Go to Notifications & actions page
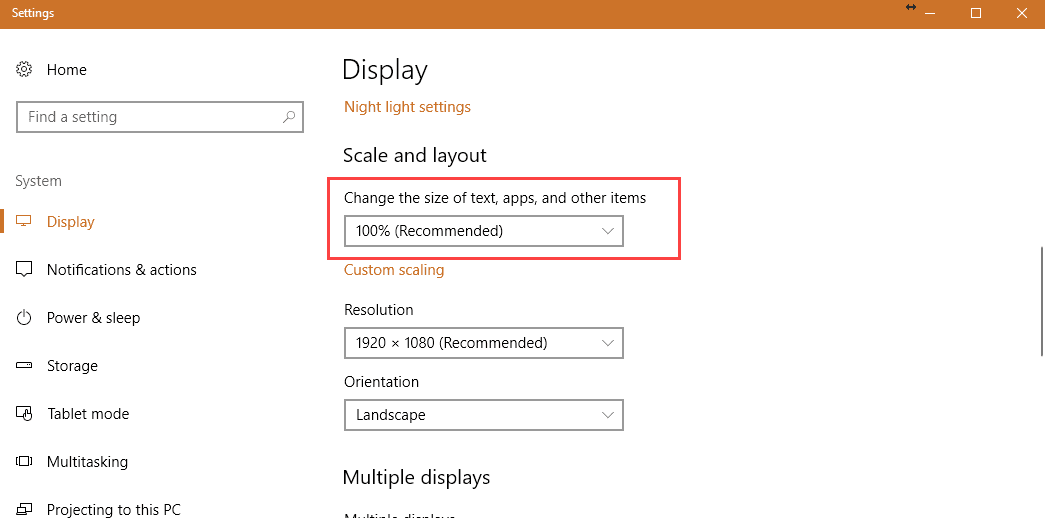1045x518 pixels. pos(121,269)
